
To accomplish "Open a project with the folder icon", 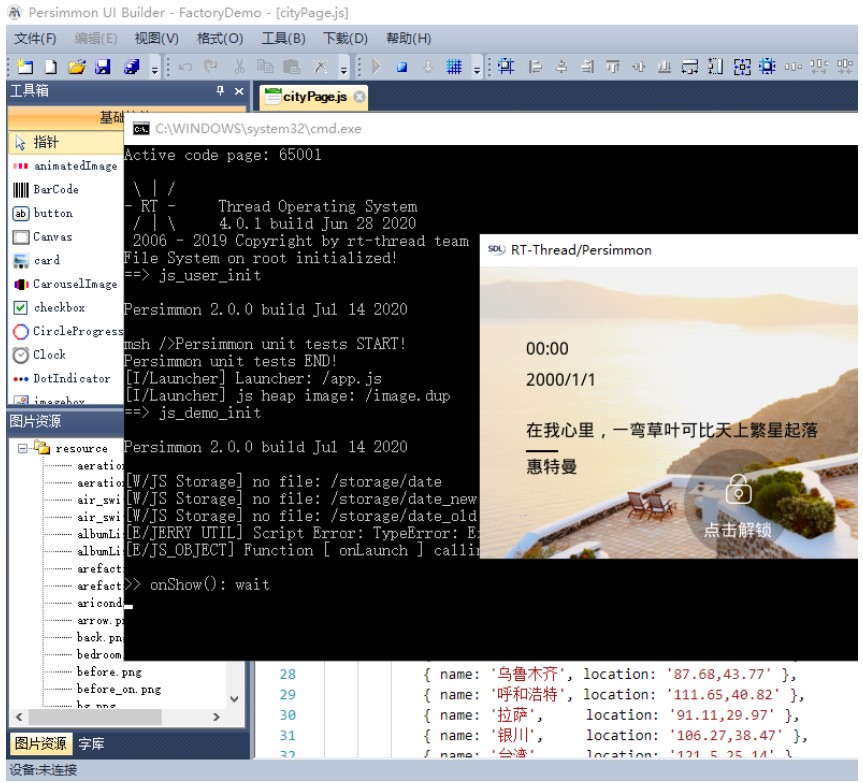I will pyautogui.click(x=77, y=67).
